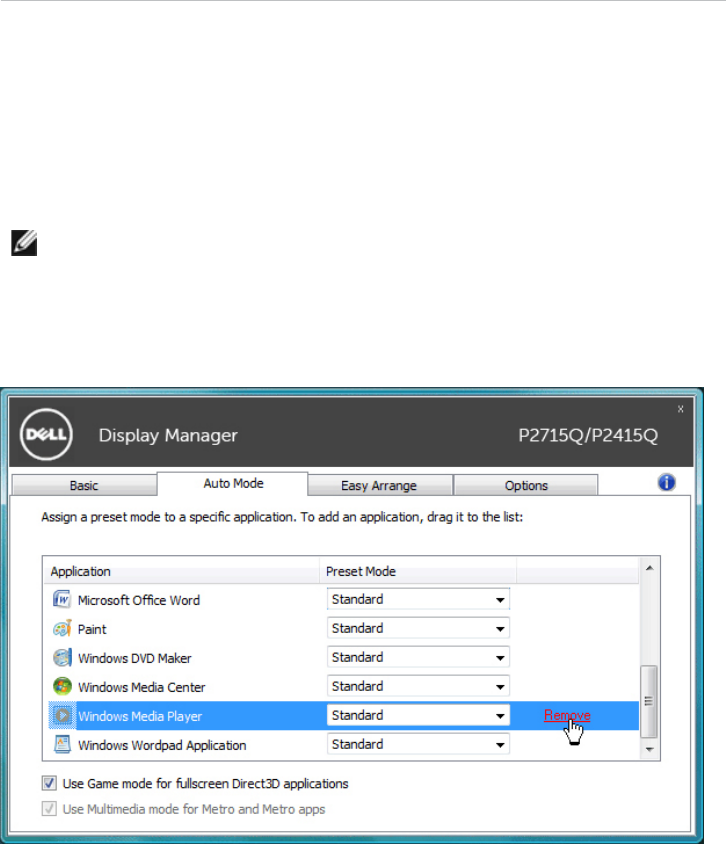Switch to the Auto Mode tab
Image resolution: width=726 pixels, height=844 pixels.
point(233,483)
